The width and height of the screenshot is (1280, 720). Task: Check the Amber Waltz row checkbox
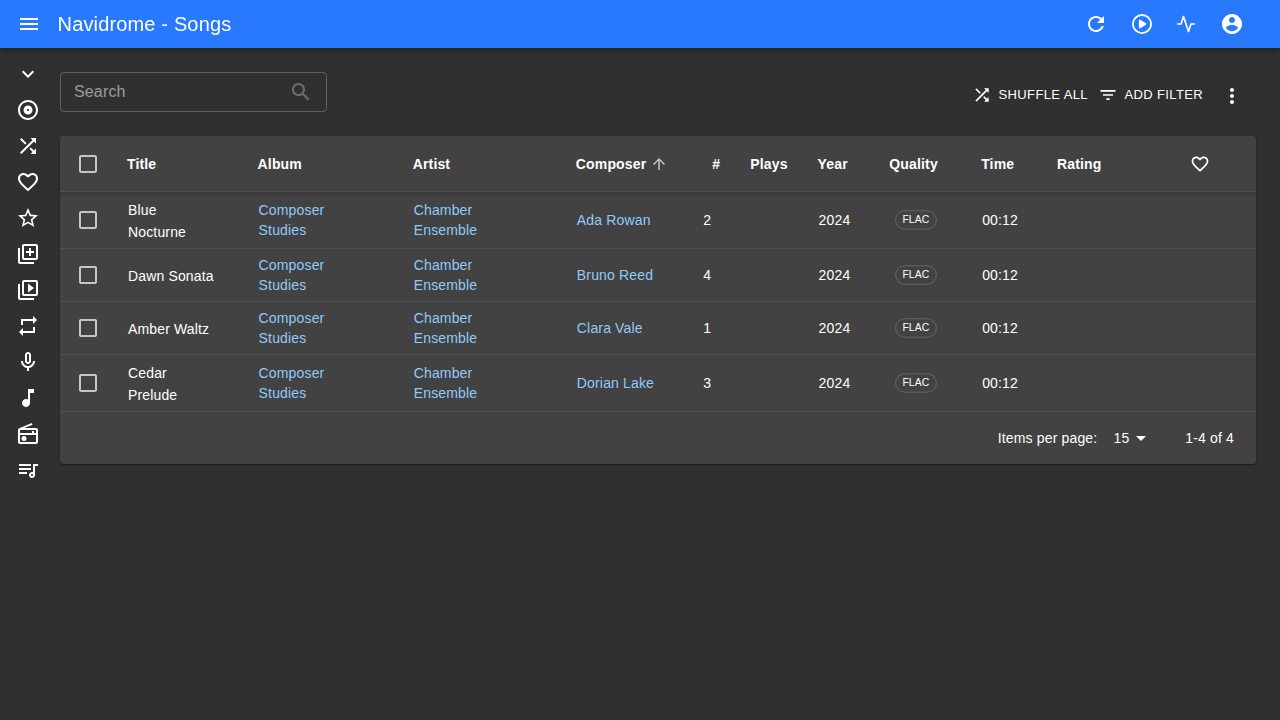pyautogui.click(x=88, y=328)
